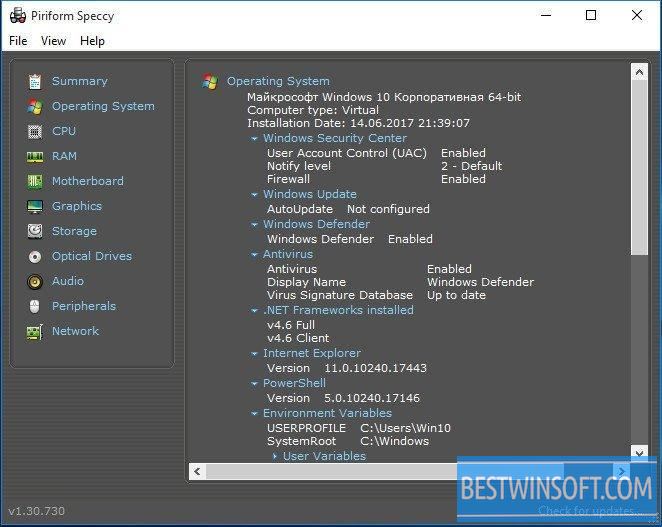Click the USERPROFILE variable row
The image size is (662, 527).
359,428
